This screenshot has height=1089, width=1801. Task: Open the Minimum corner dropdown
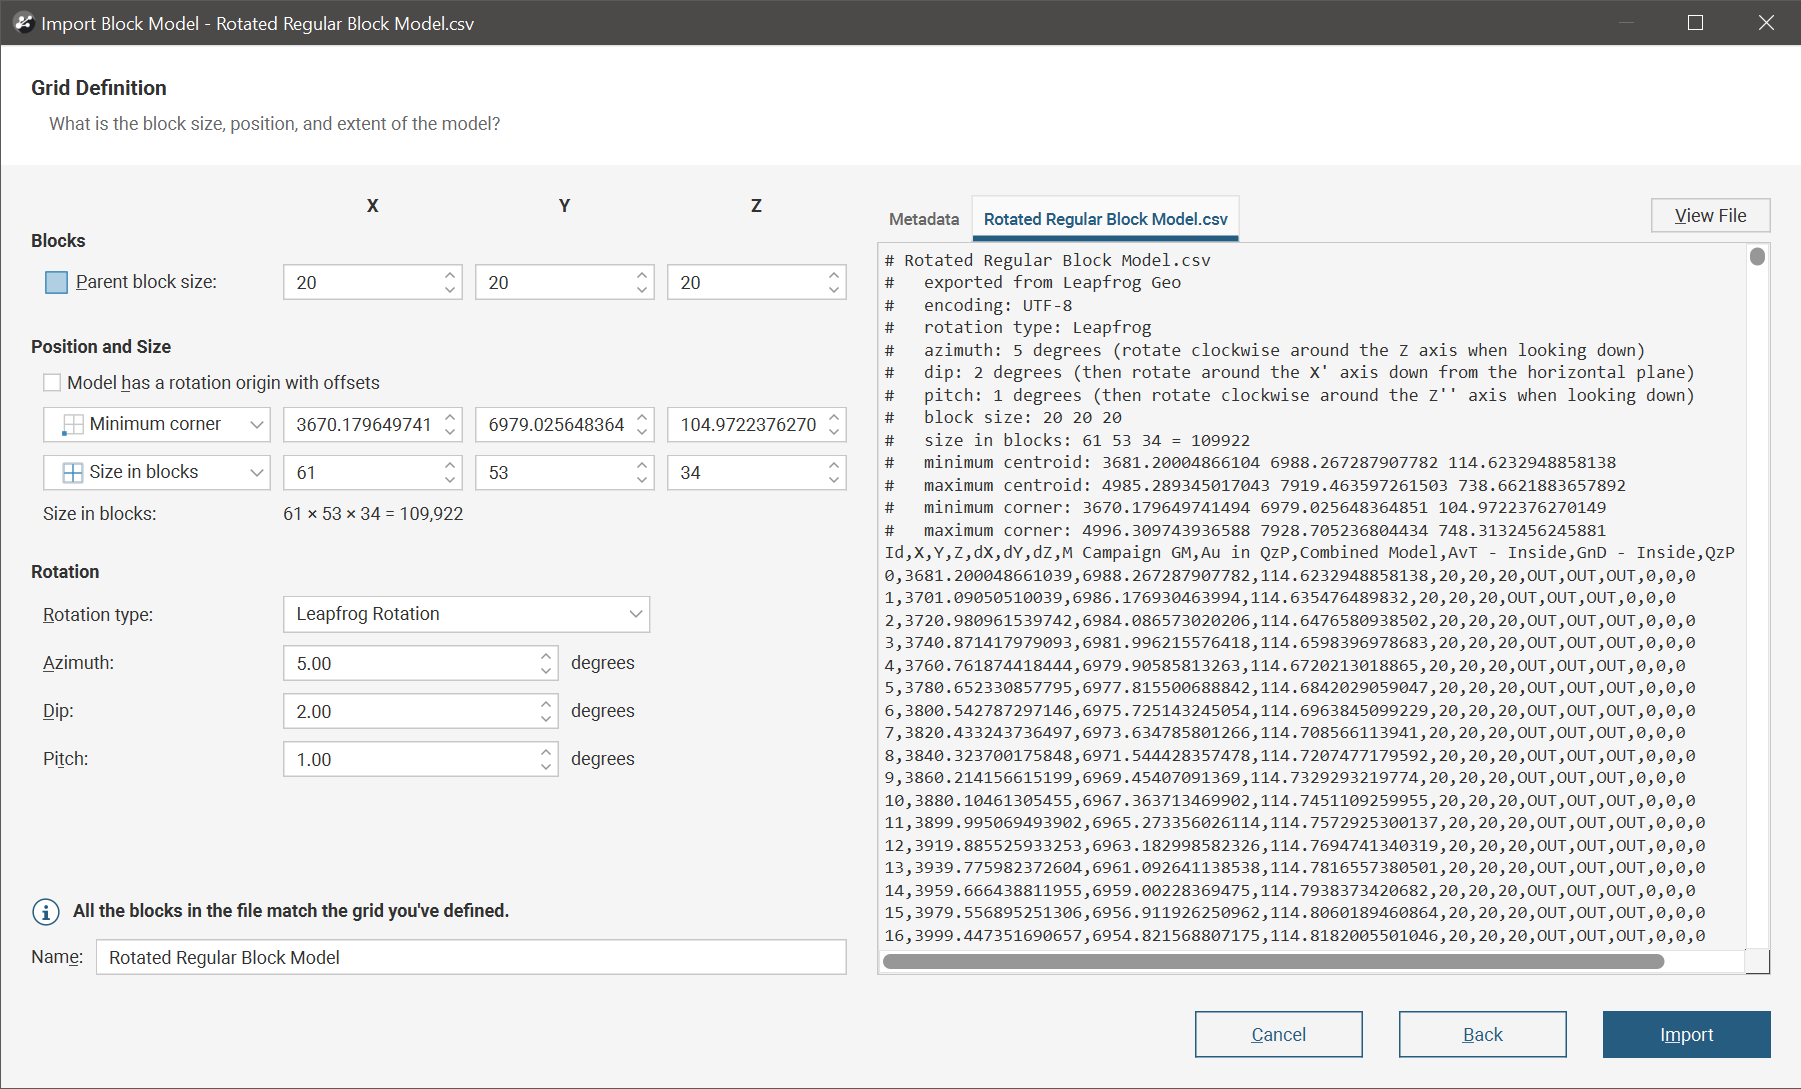tap(256, 425)
